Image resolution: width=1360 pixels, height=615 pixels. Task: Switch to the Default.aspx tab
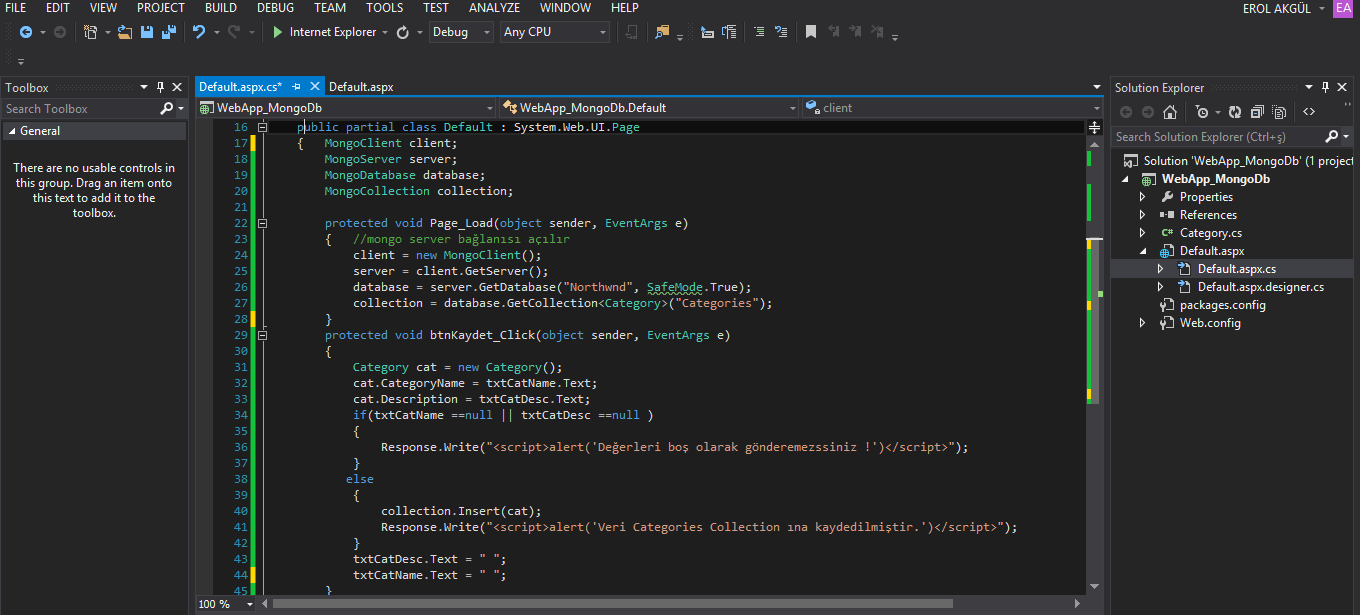click(361, 87)
